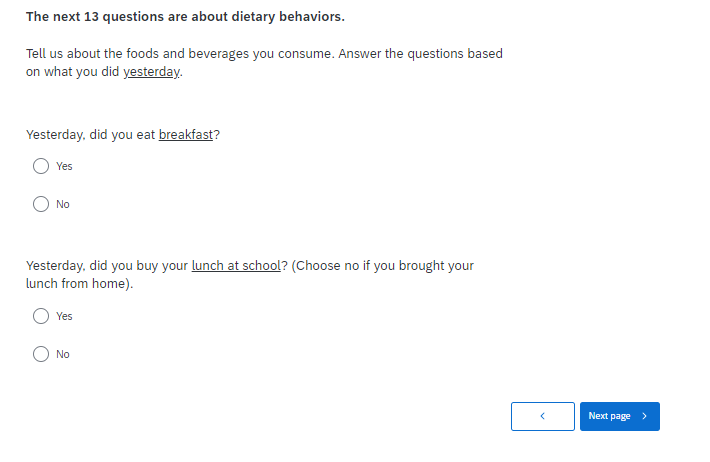
Task: Click the 'Tell us about the foods' paragraph
Action: click(x=264, y=54)
